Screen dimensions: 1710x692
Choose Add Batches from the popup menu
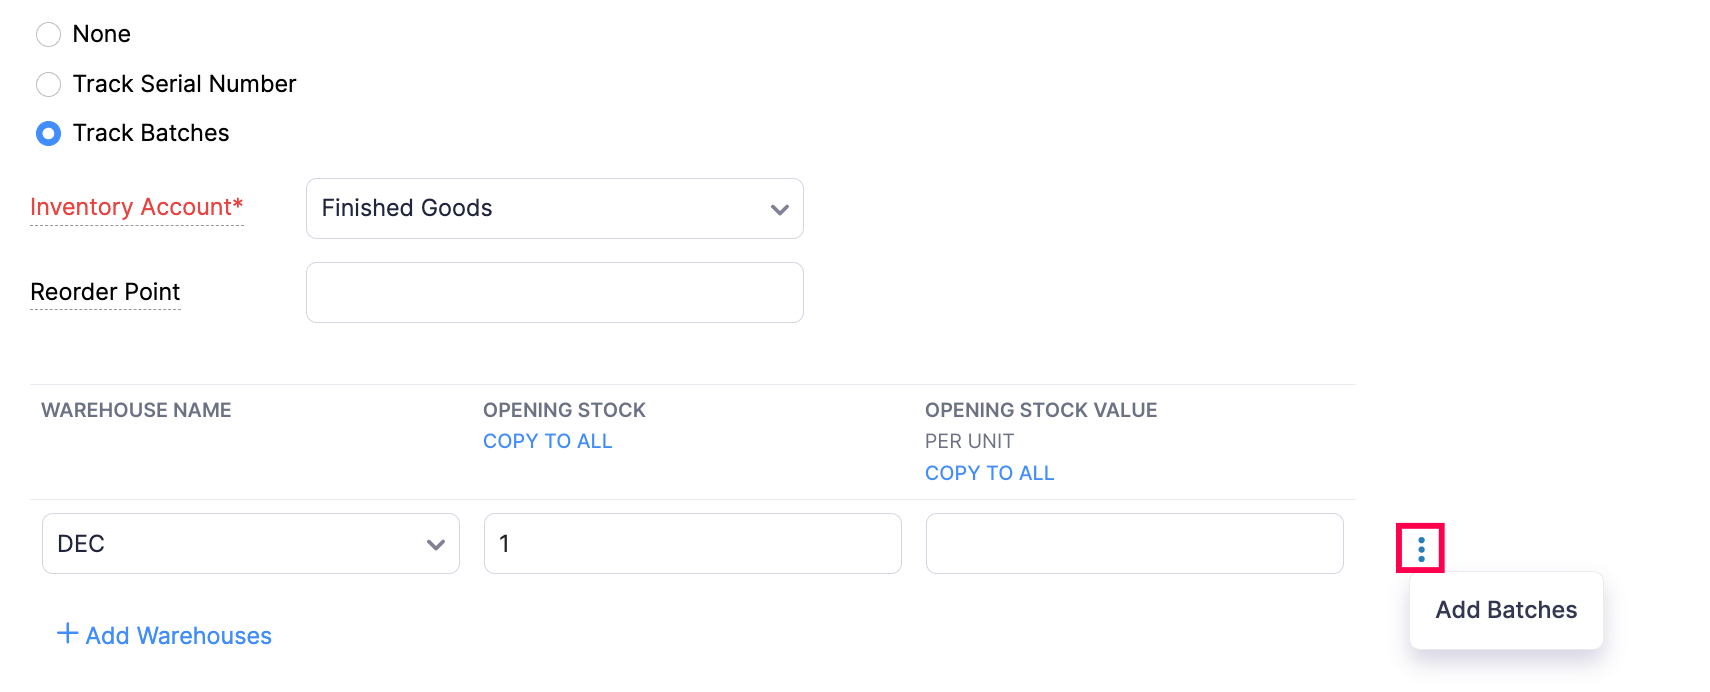[x=1505, y=609]
